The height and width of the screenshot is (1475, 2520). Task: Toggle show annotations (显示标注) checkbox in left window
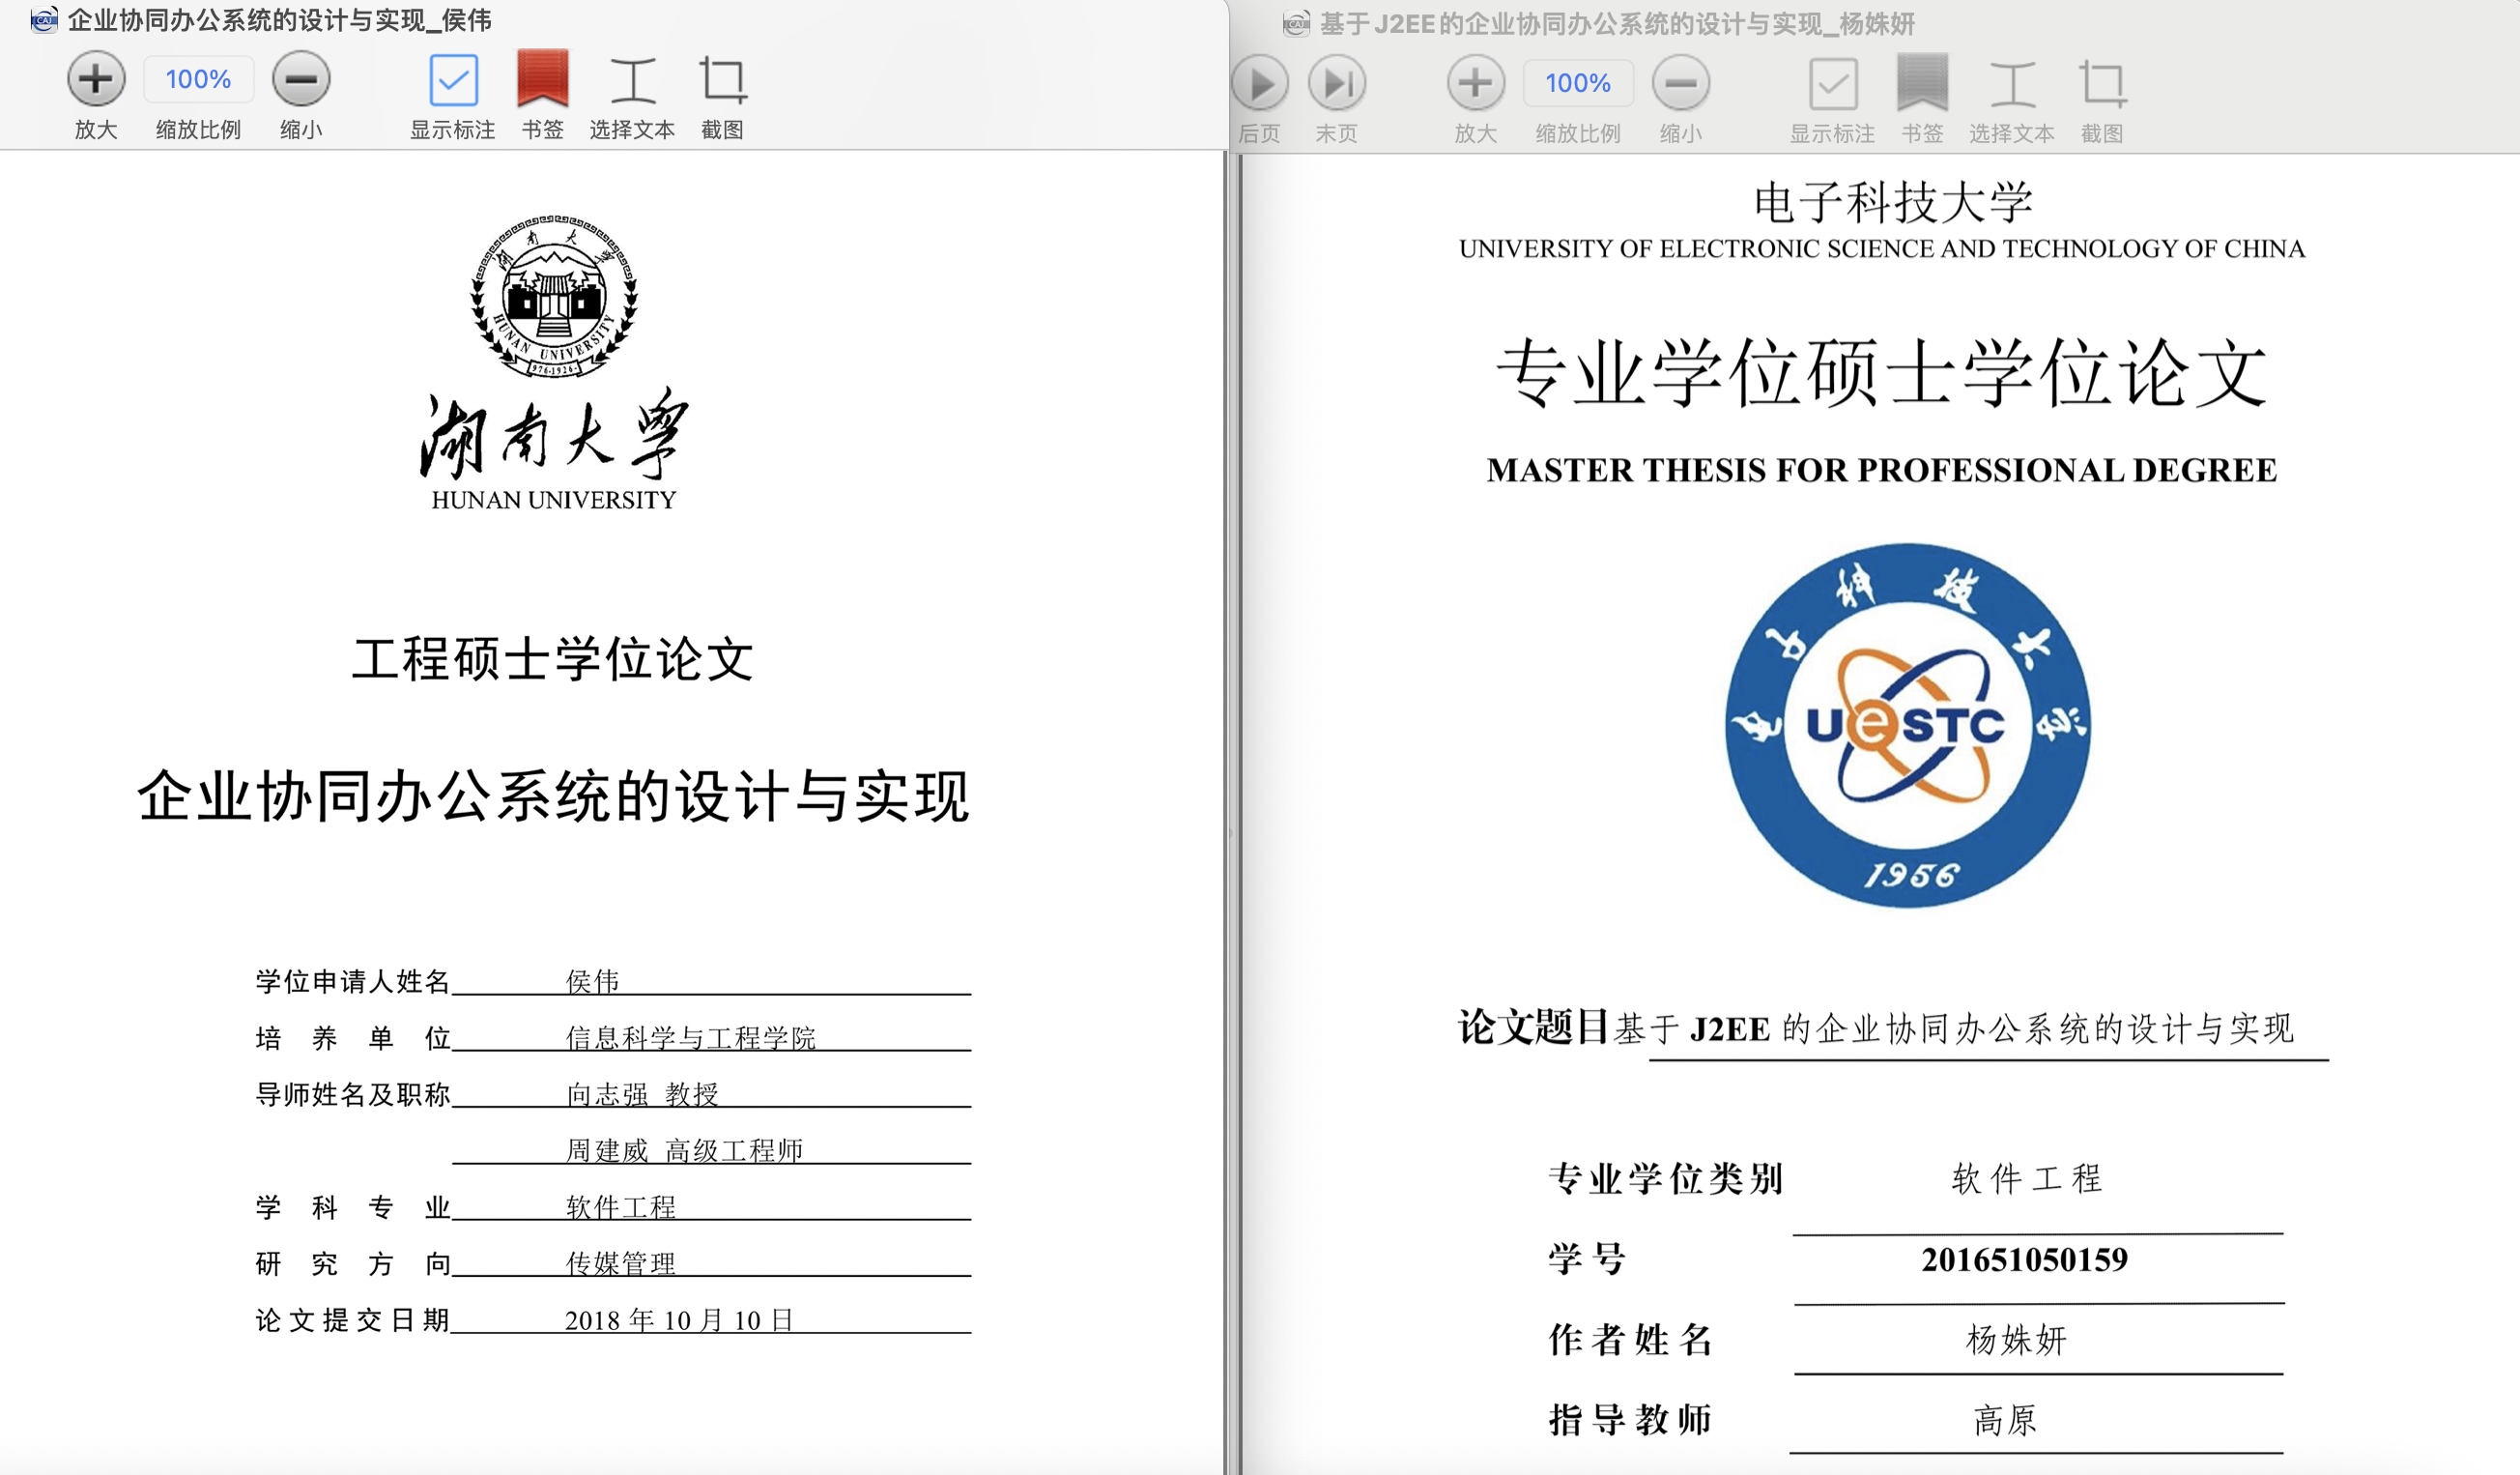pyautogui.click(x=453, y=80)
